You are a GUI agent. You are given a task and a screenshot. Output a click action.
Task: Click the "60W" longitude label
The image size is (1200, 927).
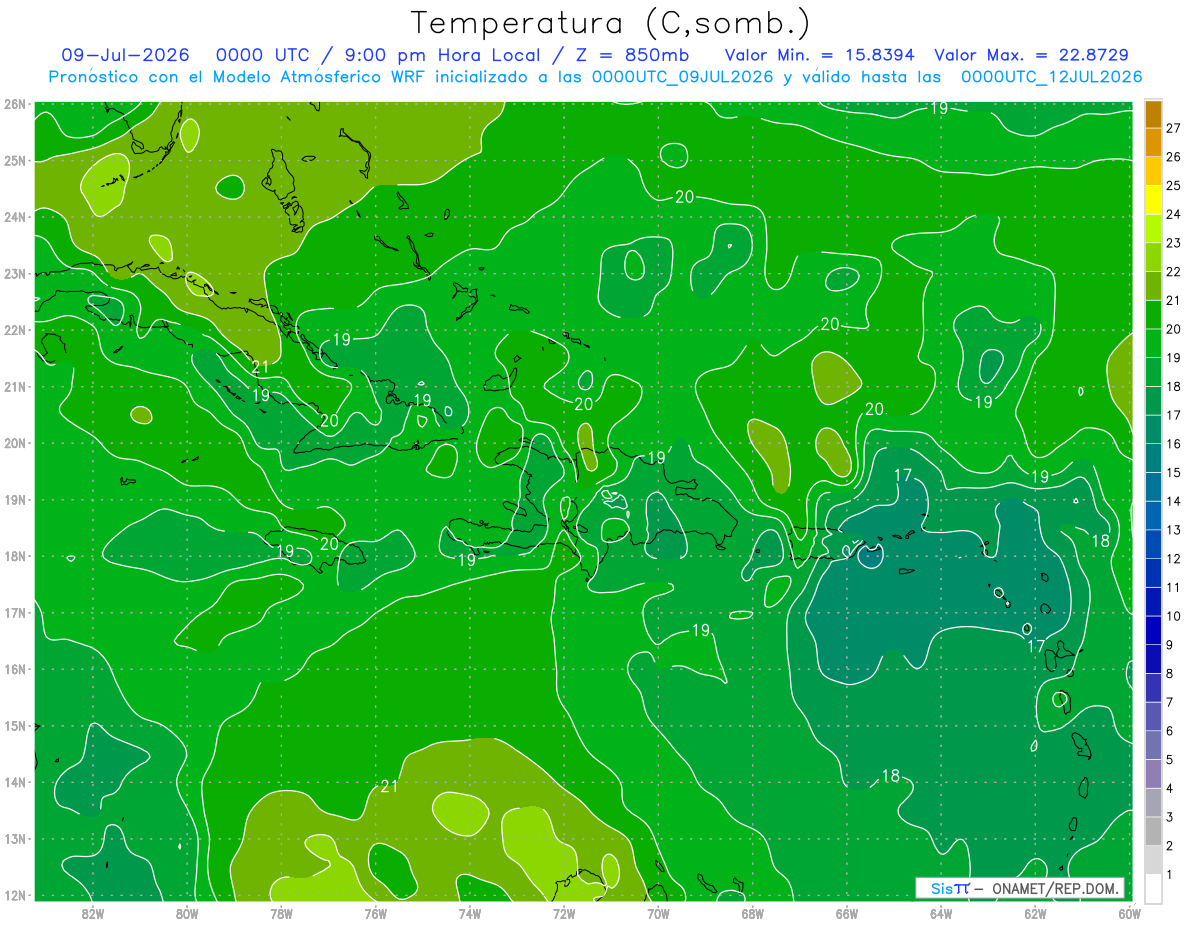click(1129, 913)
